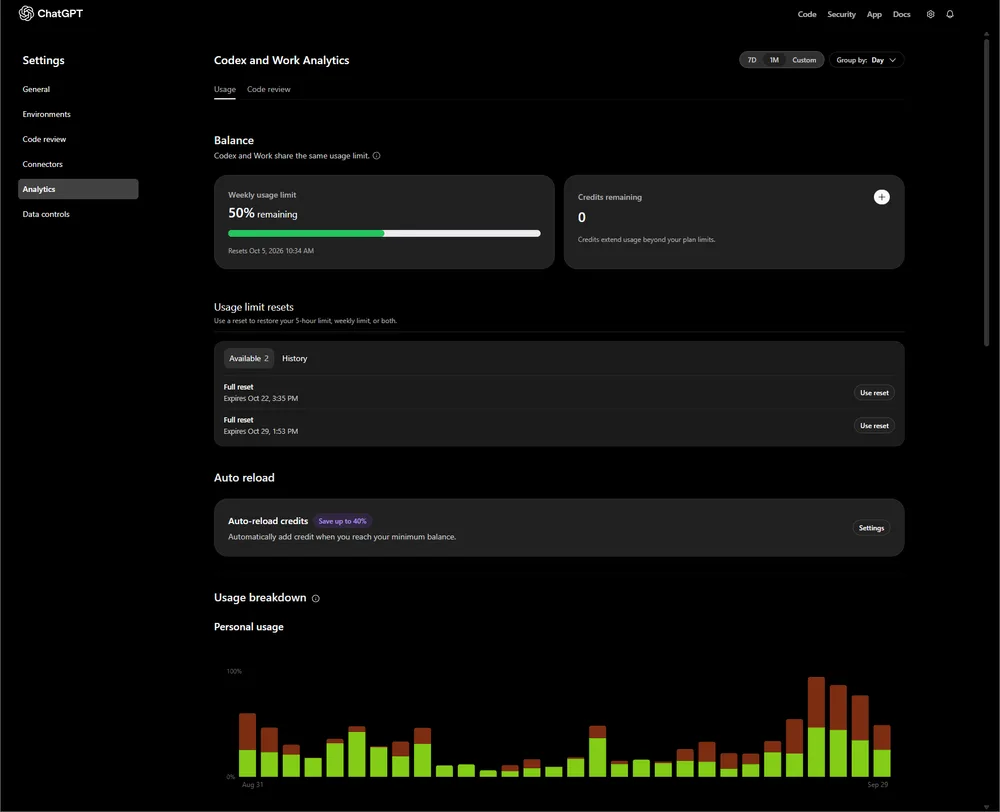
Task: Open the resets History tab
Action: tap(295, 358)
